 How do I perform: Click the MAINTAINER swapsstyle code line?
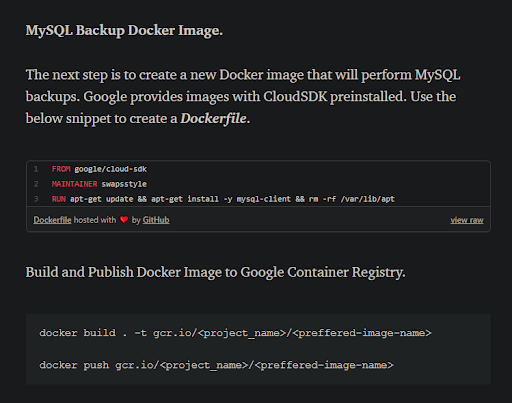coord(99,184)
